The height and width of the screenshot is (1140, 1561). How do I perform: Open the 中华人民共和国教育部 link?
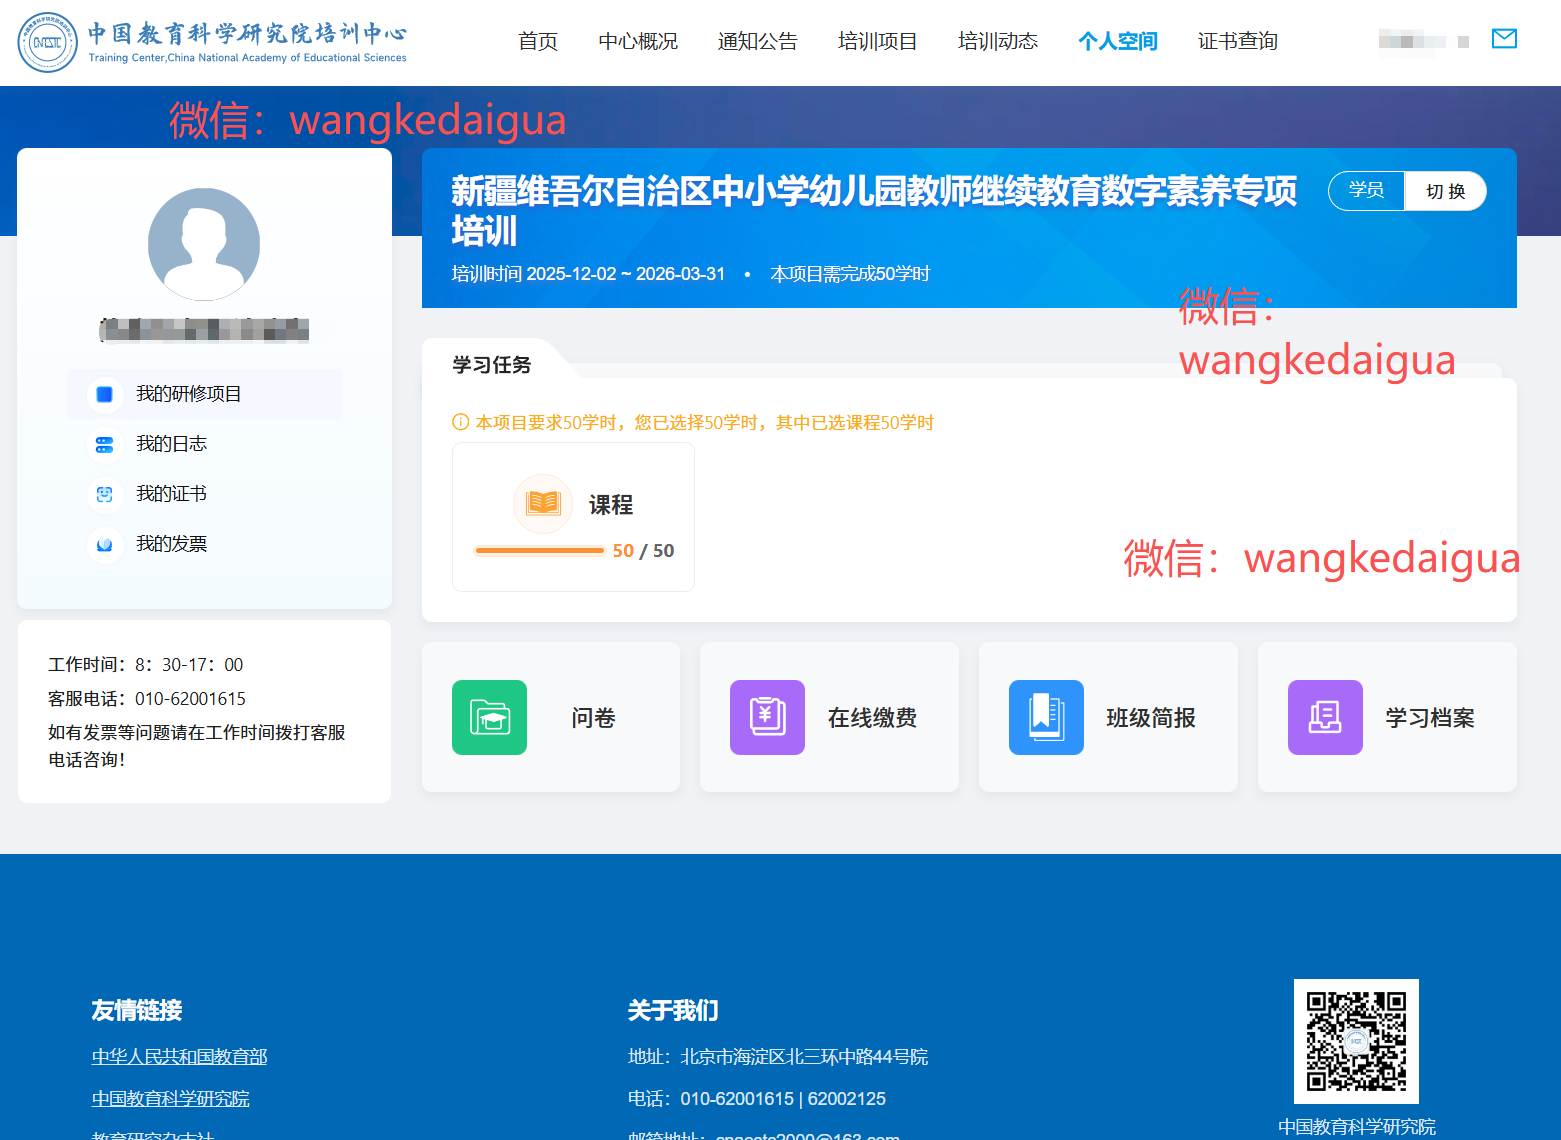(179, 1057)
